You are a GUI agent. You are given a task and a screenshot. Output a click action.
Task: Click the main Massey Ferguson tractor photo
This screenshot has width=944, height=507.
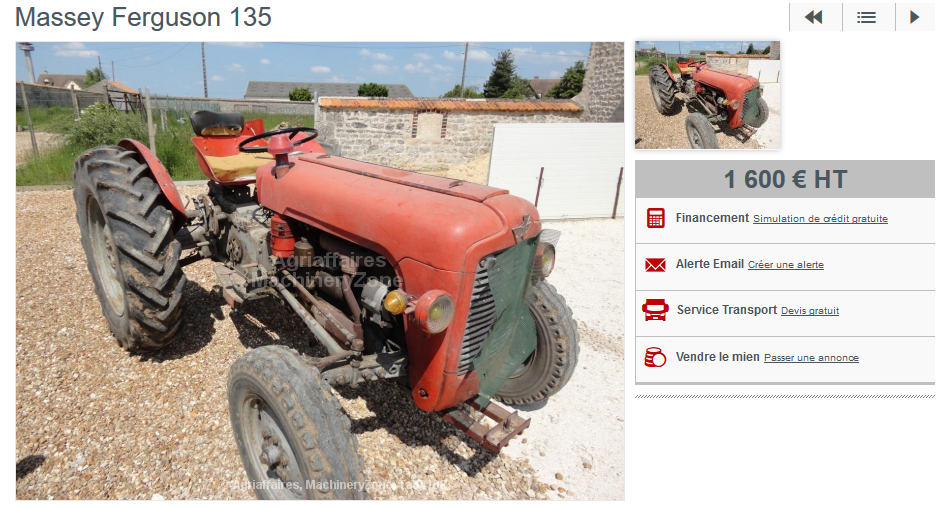tap(320, 271)
